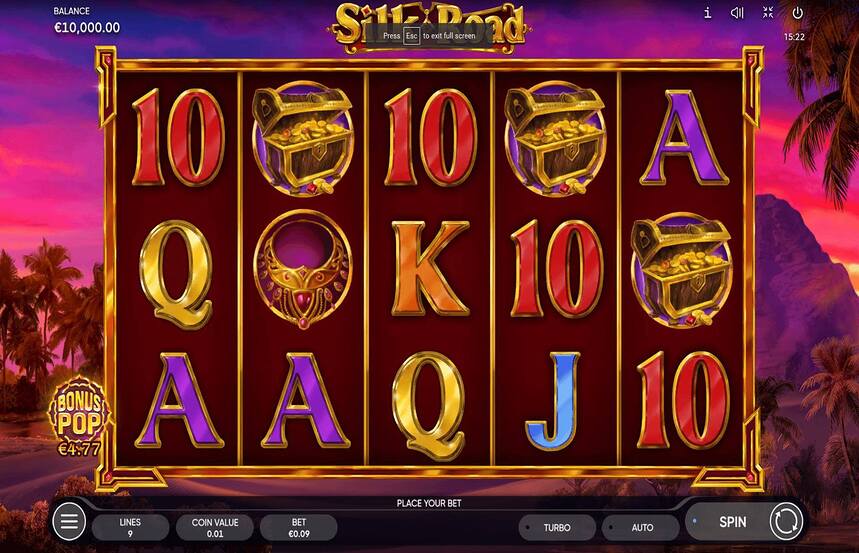Enable Auto spin
859x553 pixels.
pyautogui.click(x=640, y=527)
